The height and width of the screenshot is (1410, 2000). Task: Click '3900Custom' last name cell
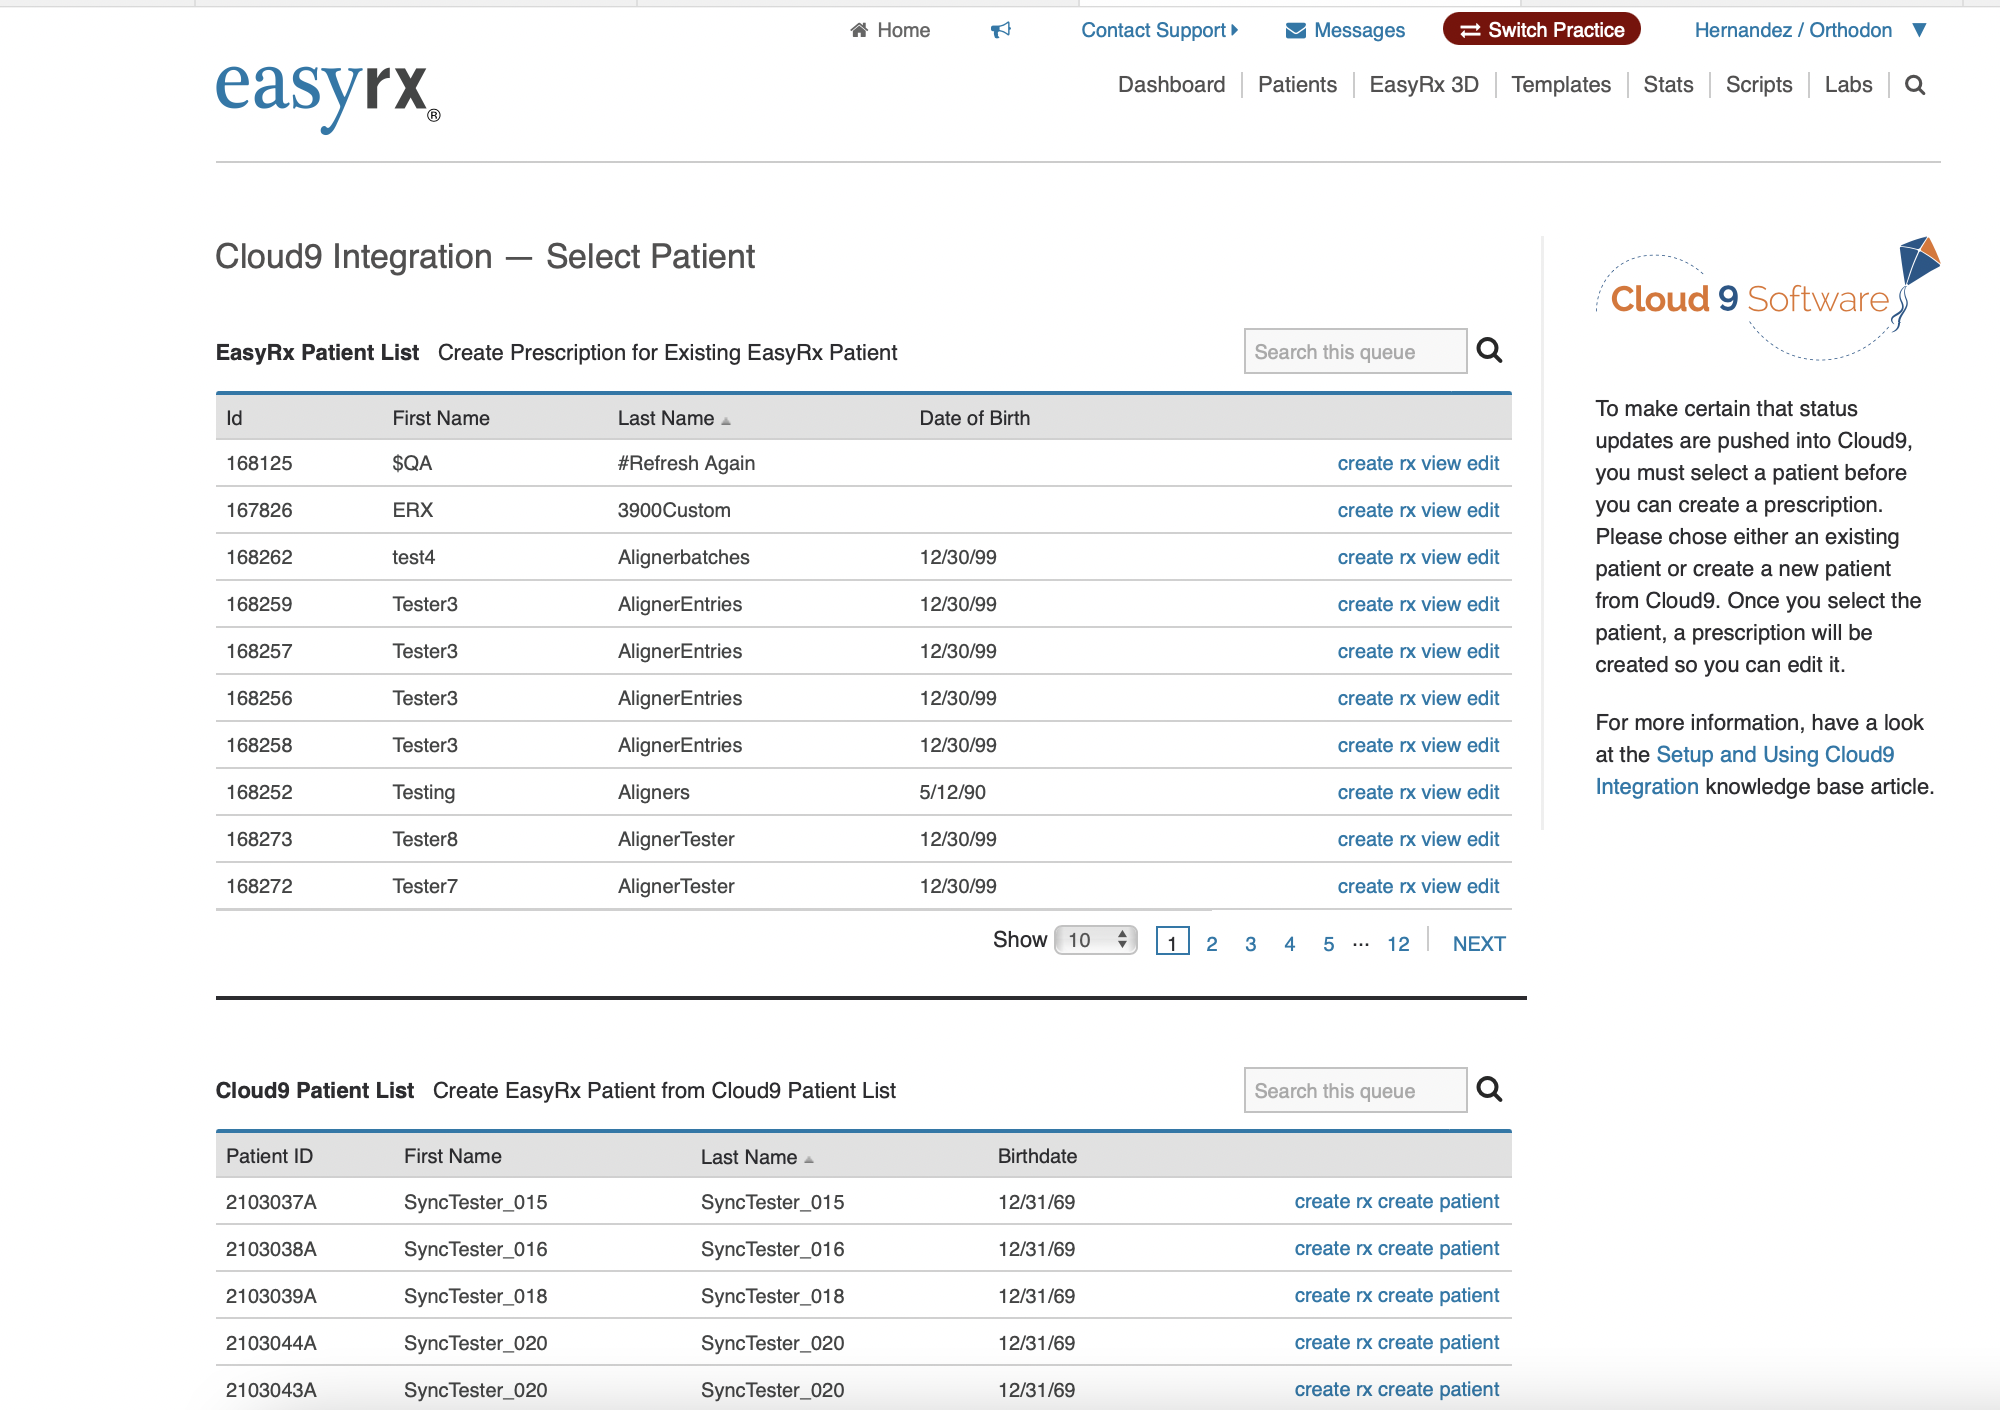pyautogui.click(x=674, y=510)
